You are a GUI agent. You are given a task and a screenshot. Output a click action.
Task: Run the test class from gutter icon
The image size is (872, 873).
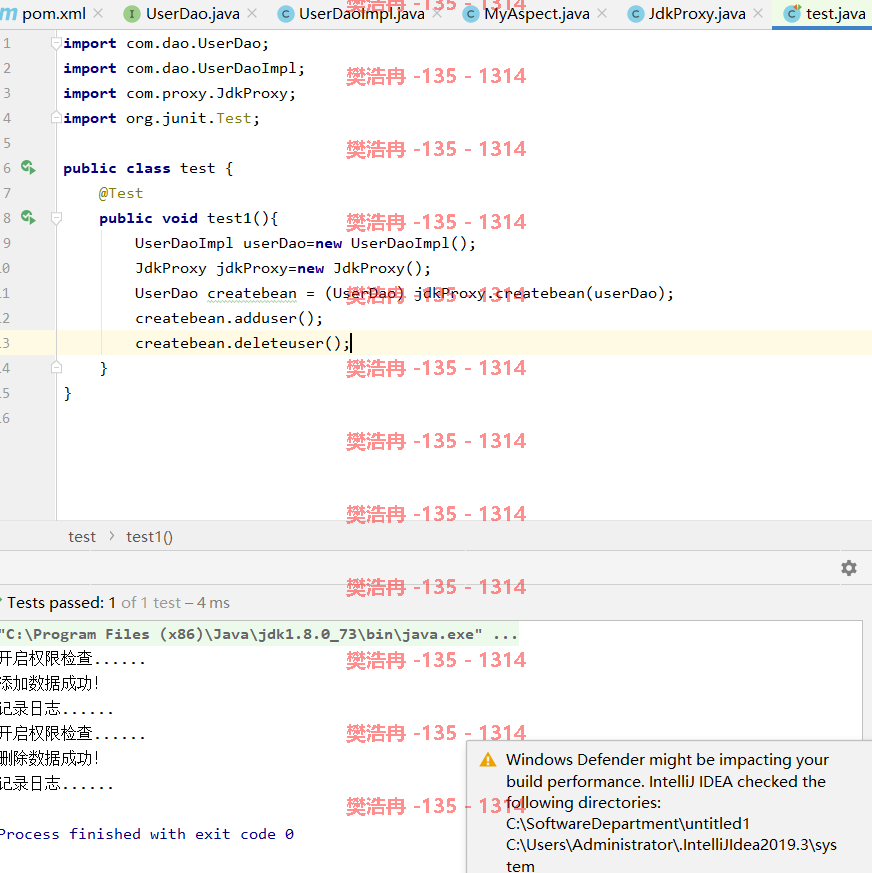[28, 167]
